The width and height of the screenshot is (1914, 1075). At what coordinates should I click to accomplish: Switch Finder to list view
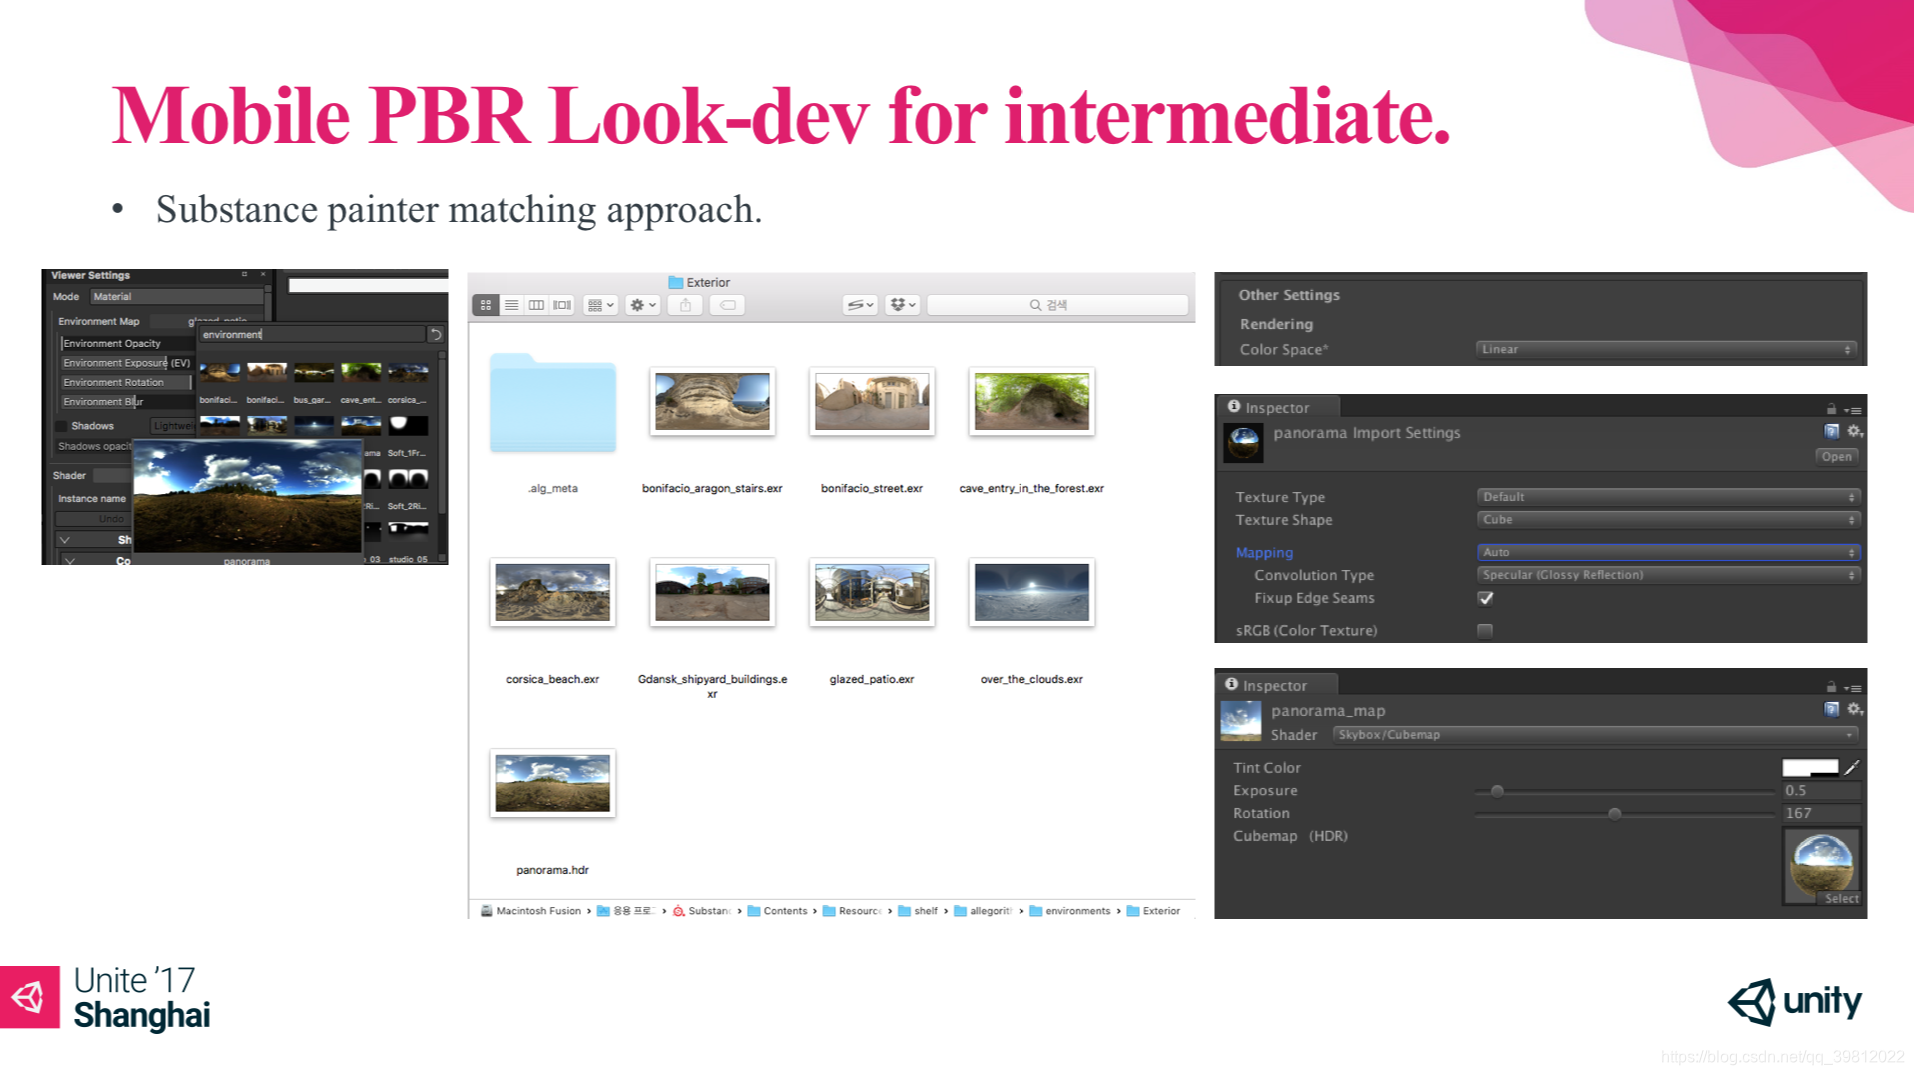coord(511,305)
